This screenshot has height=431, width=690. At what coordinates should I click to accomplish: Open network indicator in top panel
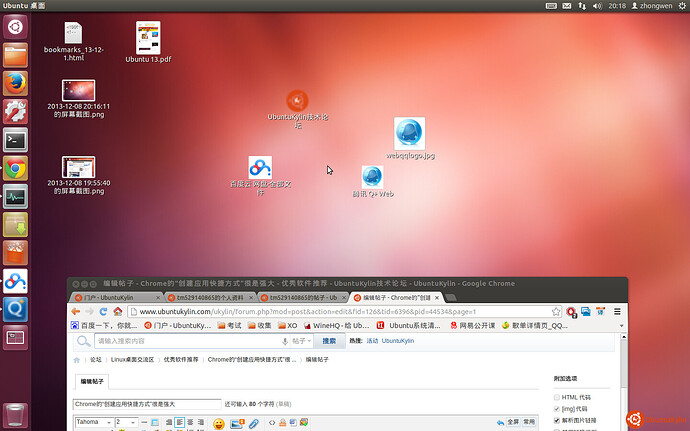point(582,6)
